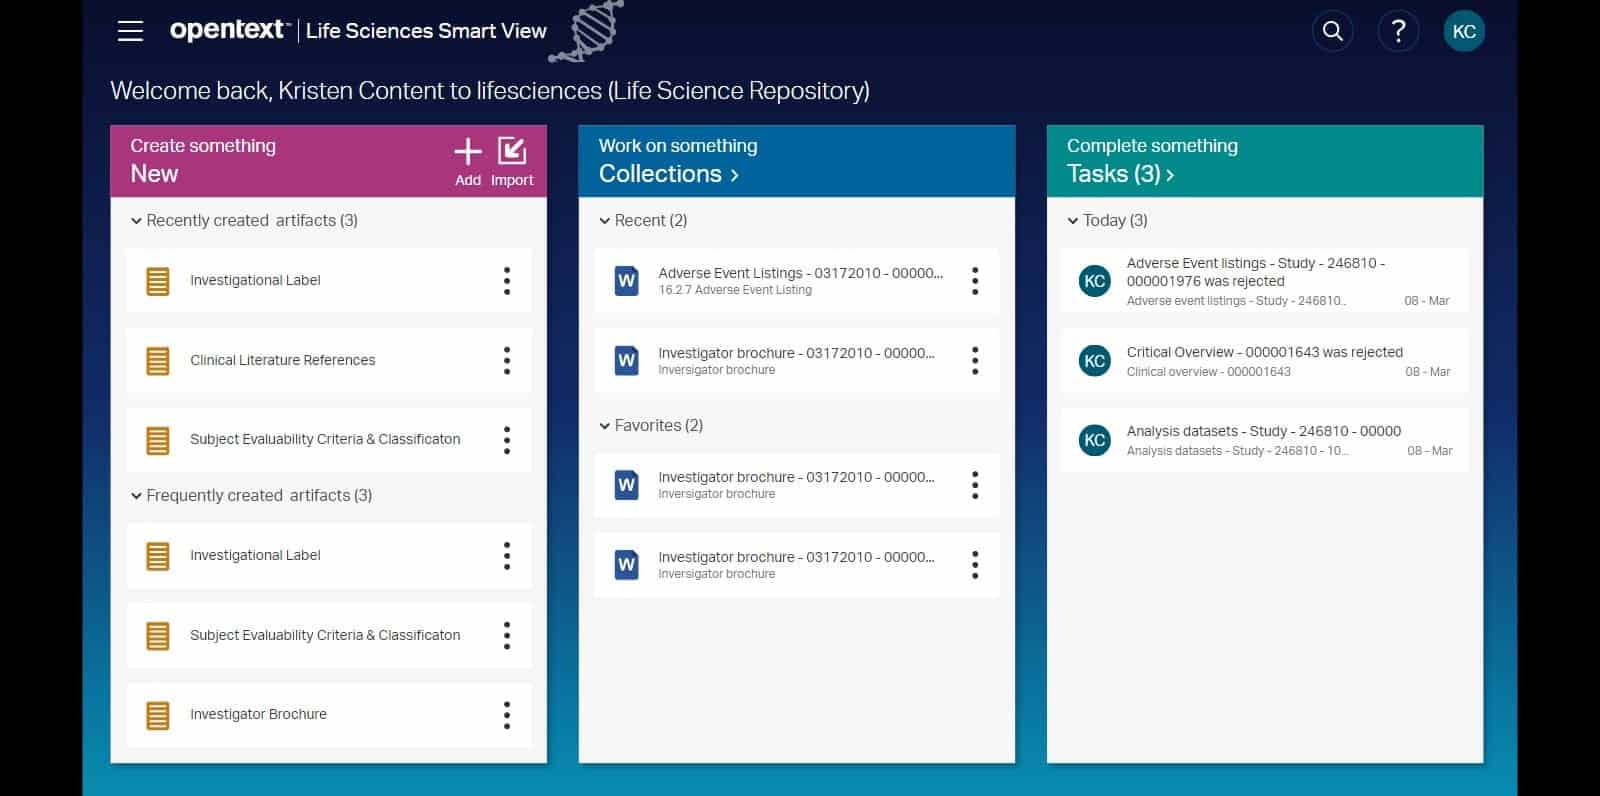The width and height of the screenshot is (1600, 796).
Task: Open Analysis datasets Study task
Action: coord(1265,440)
